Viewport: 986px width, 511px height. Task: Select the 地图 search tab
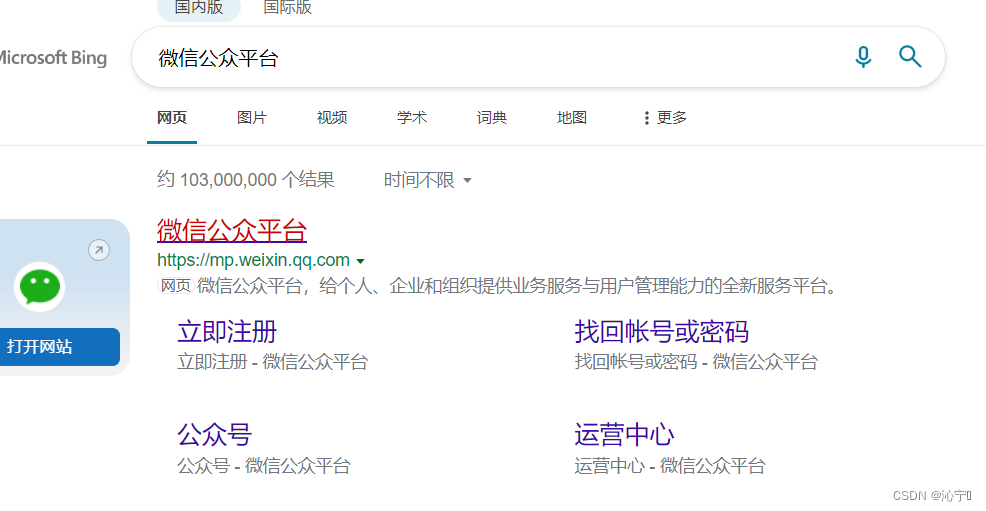click(x=572, y=118)
